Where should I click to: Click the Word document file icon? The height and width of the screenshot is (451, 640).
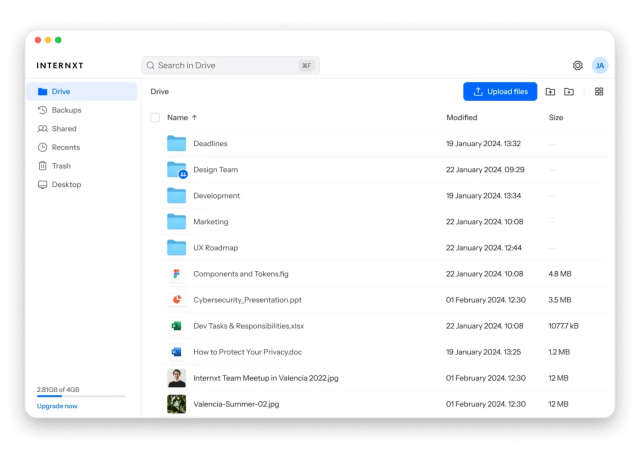[177, 352]
